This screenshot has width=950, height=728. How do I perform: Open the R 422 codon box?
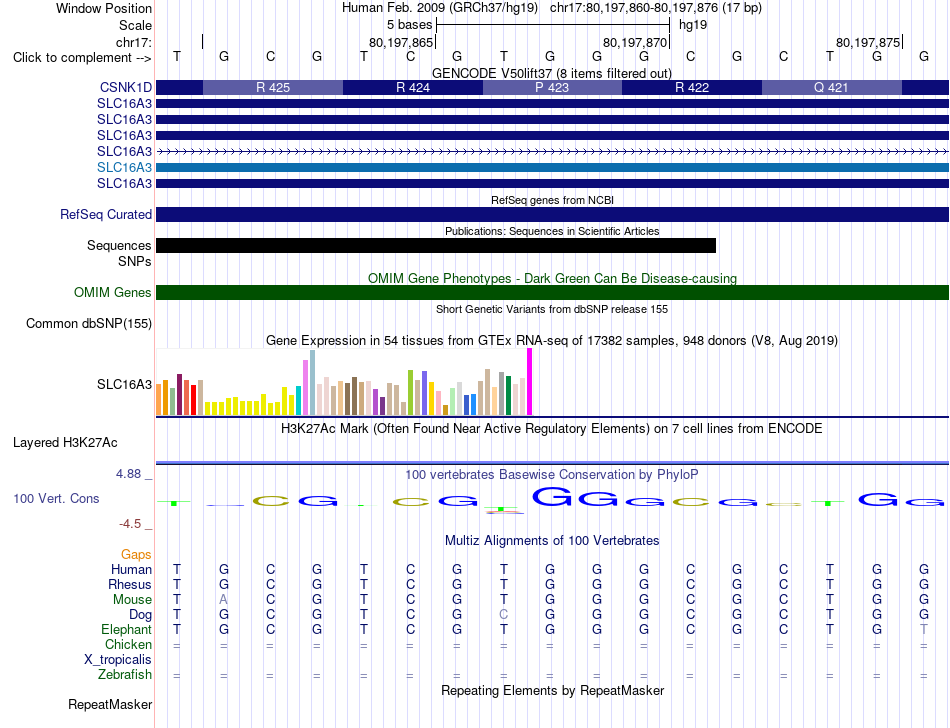(692, 87)
